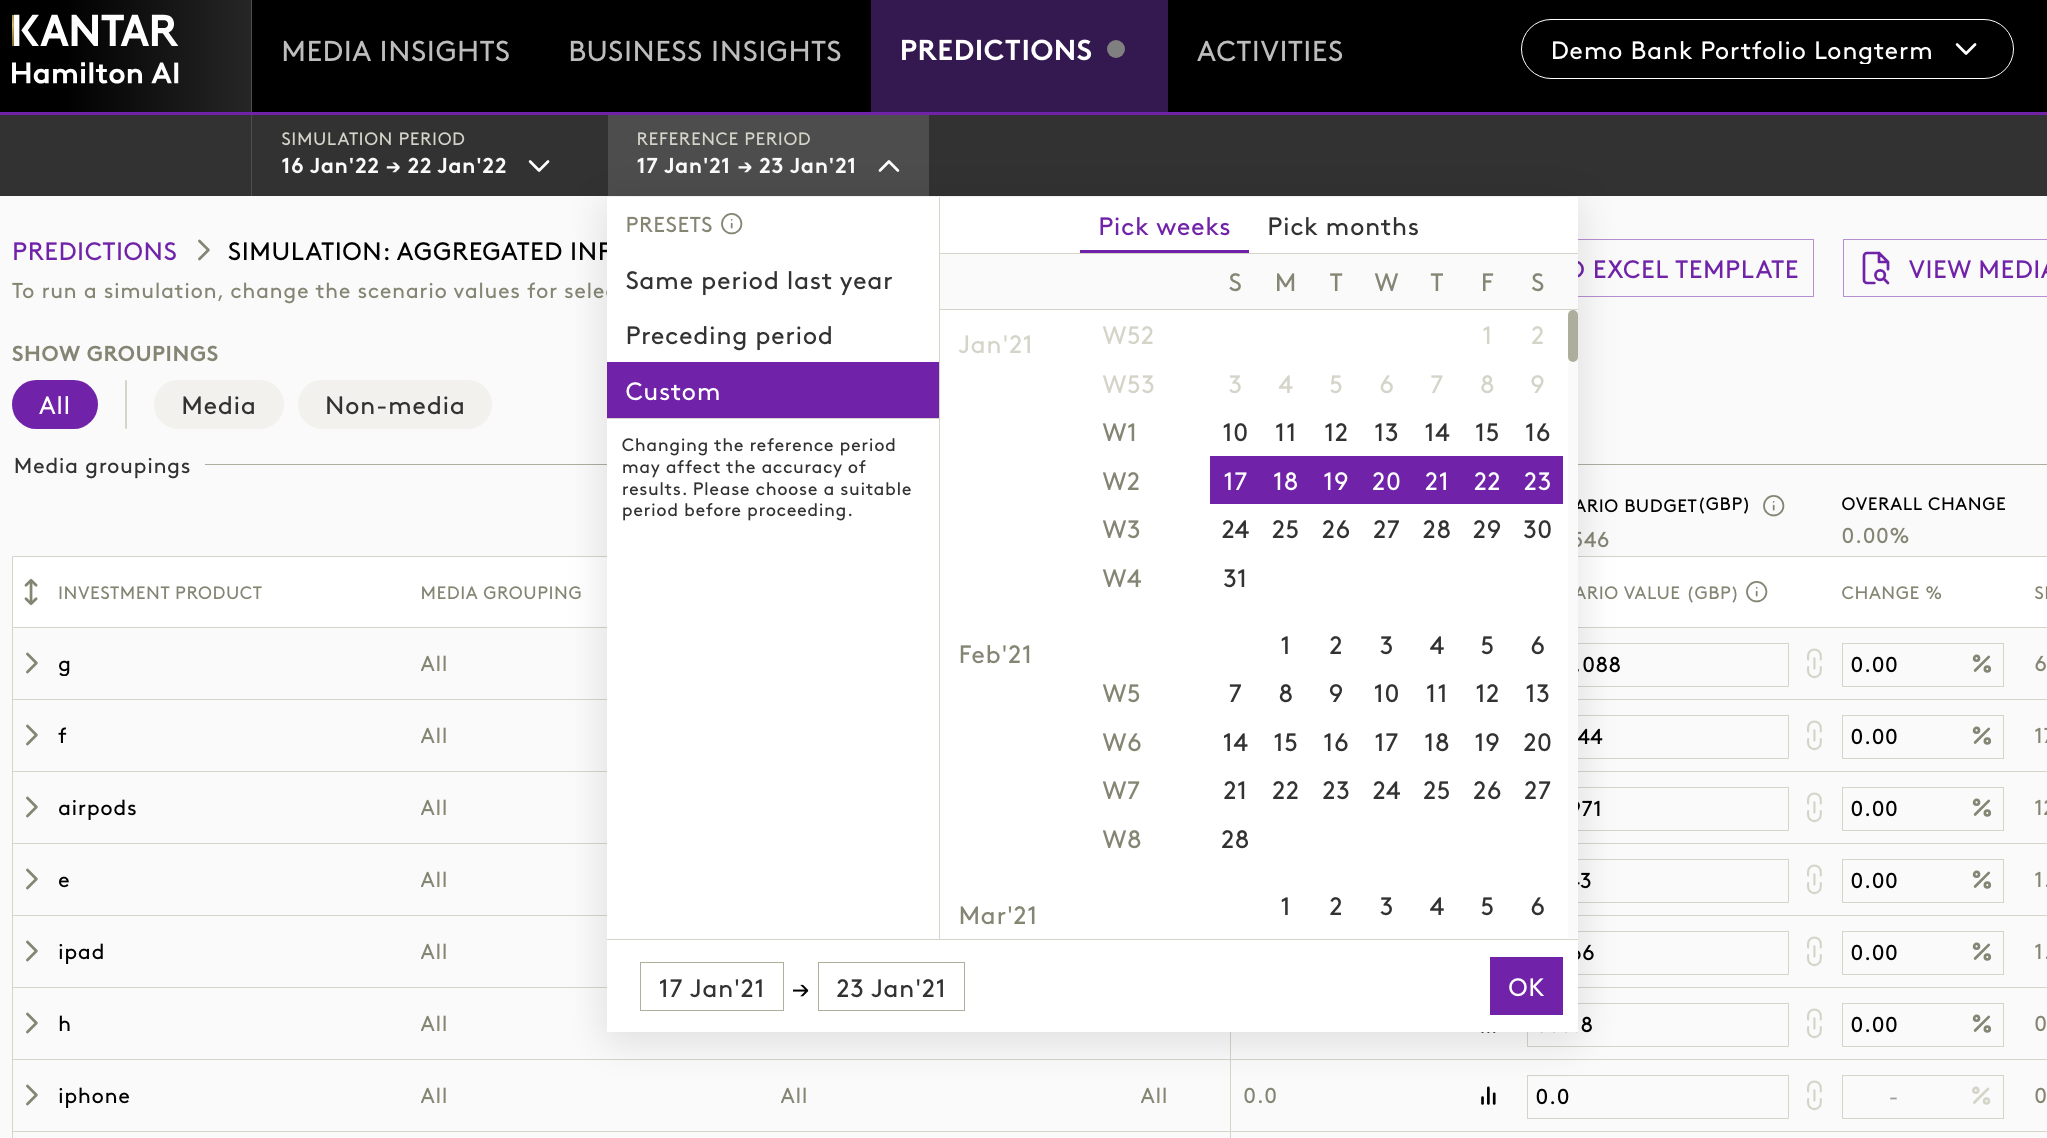Screen dimensions: 2047x1138
Task: Click the bar chart icon in iphone row
Action: (1488, 1096)
